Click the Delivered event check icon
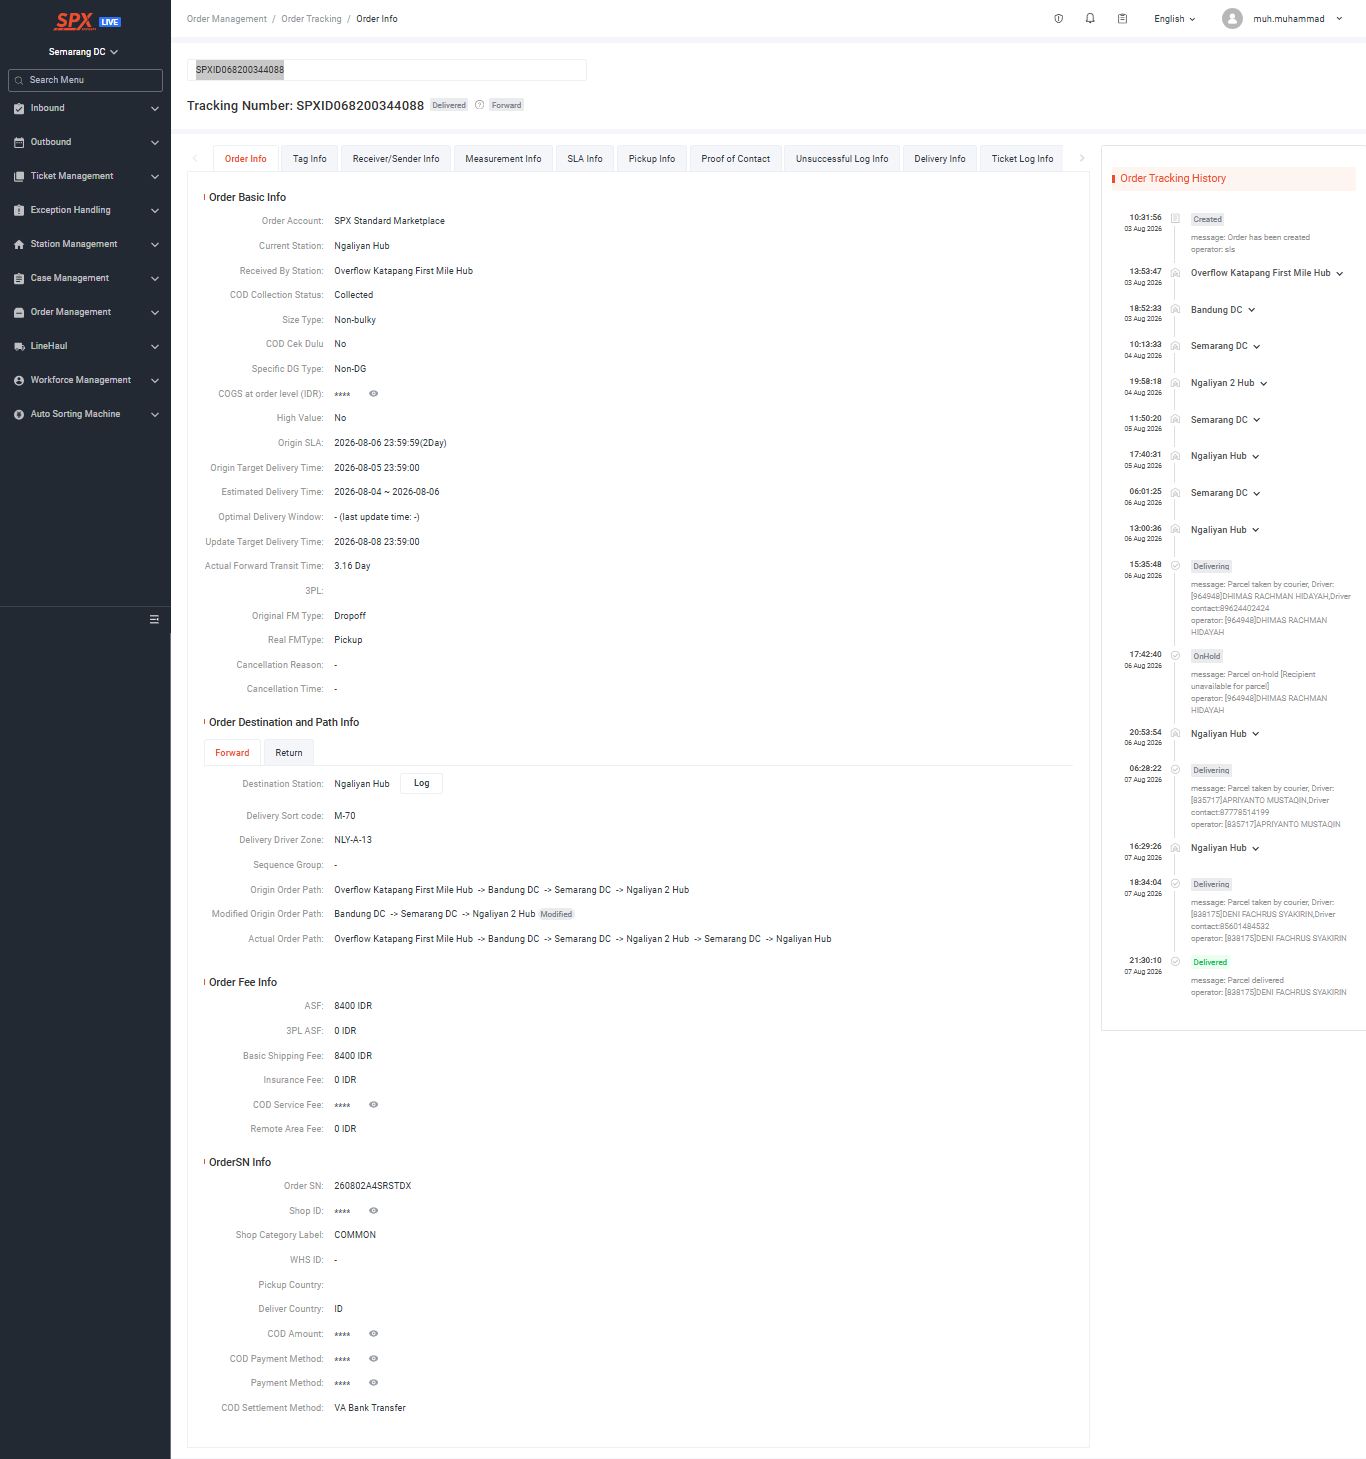This screenshot has height=1459, width=1366. (x=1175, y=961)
